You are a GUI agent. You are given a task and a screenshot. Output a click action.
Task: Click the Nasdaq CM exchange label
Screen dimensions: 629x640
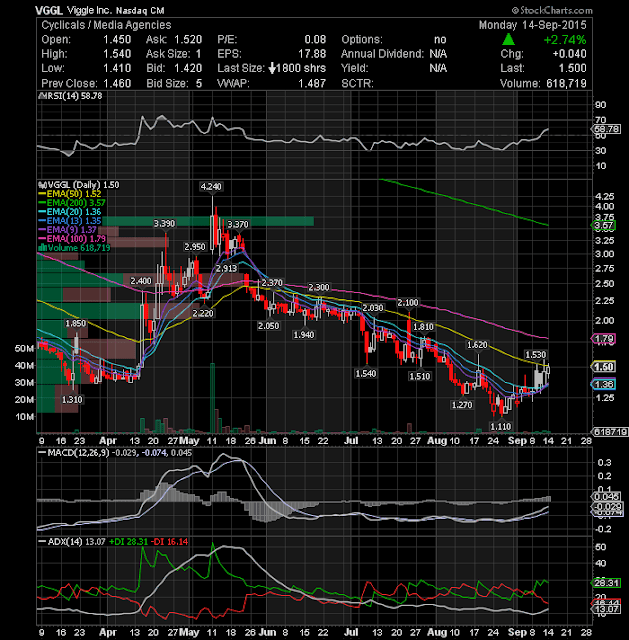click(140, 11)
